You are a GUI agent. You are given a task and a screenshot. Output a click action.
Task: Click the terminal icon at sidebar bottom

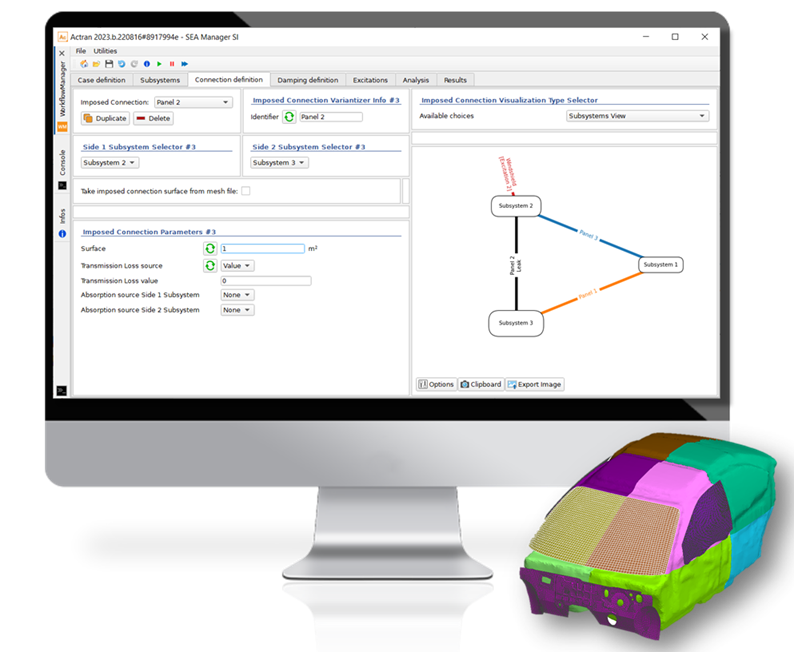(x=62, y=390)
